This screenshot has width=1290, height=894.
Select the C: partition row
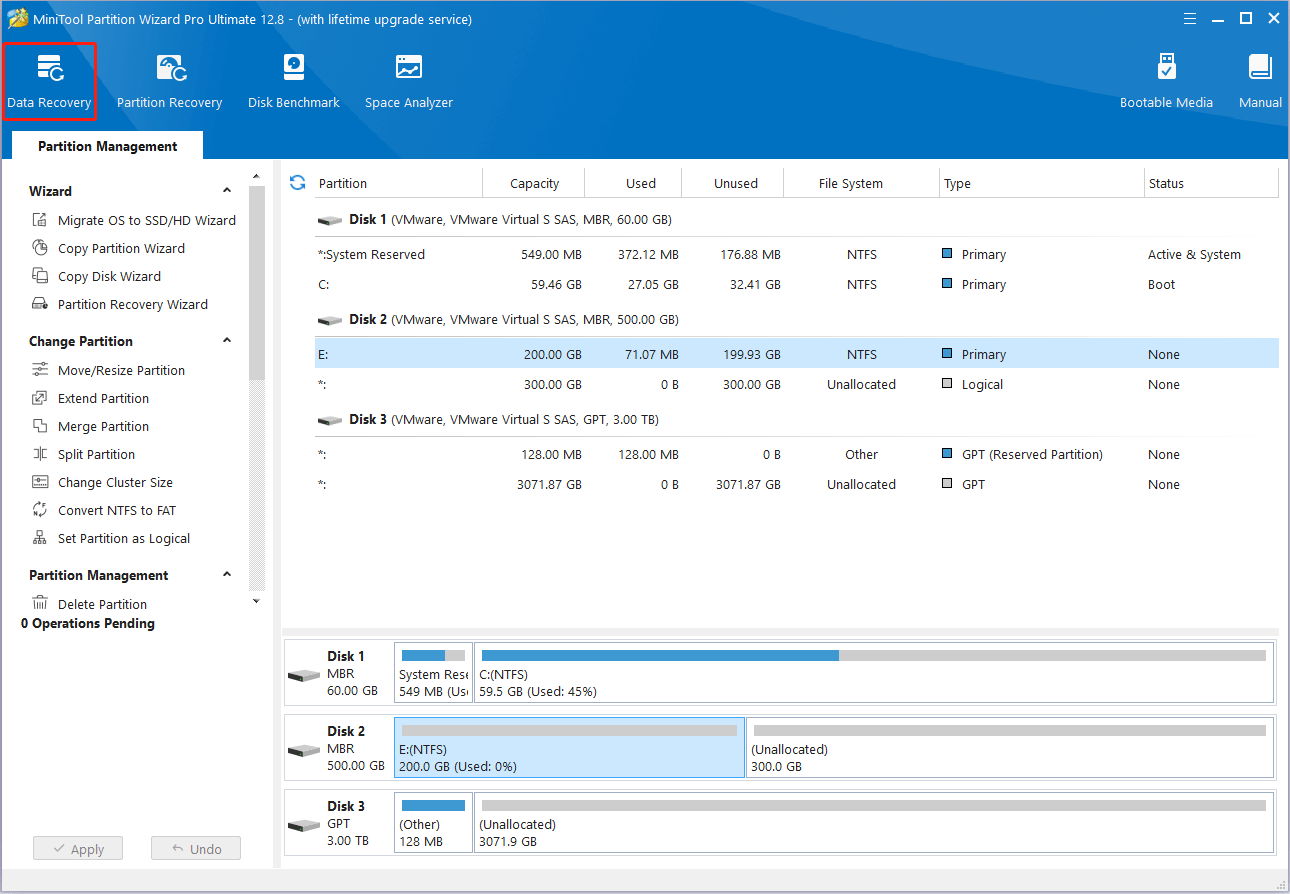(x=796, y=284)
